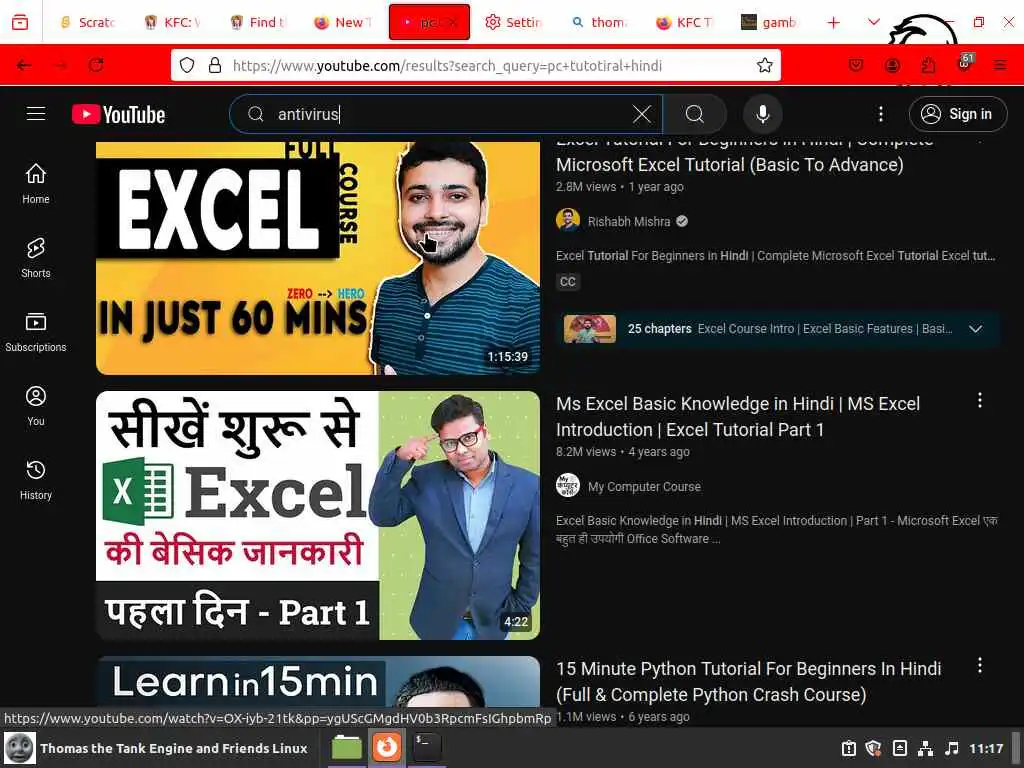This screenshot has width=1024, height=768.
Task: Open the YouTube guide hamburger menu
Action: [x=36, y=114]
